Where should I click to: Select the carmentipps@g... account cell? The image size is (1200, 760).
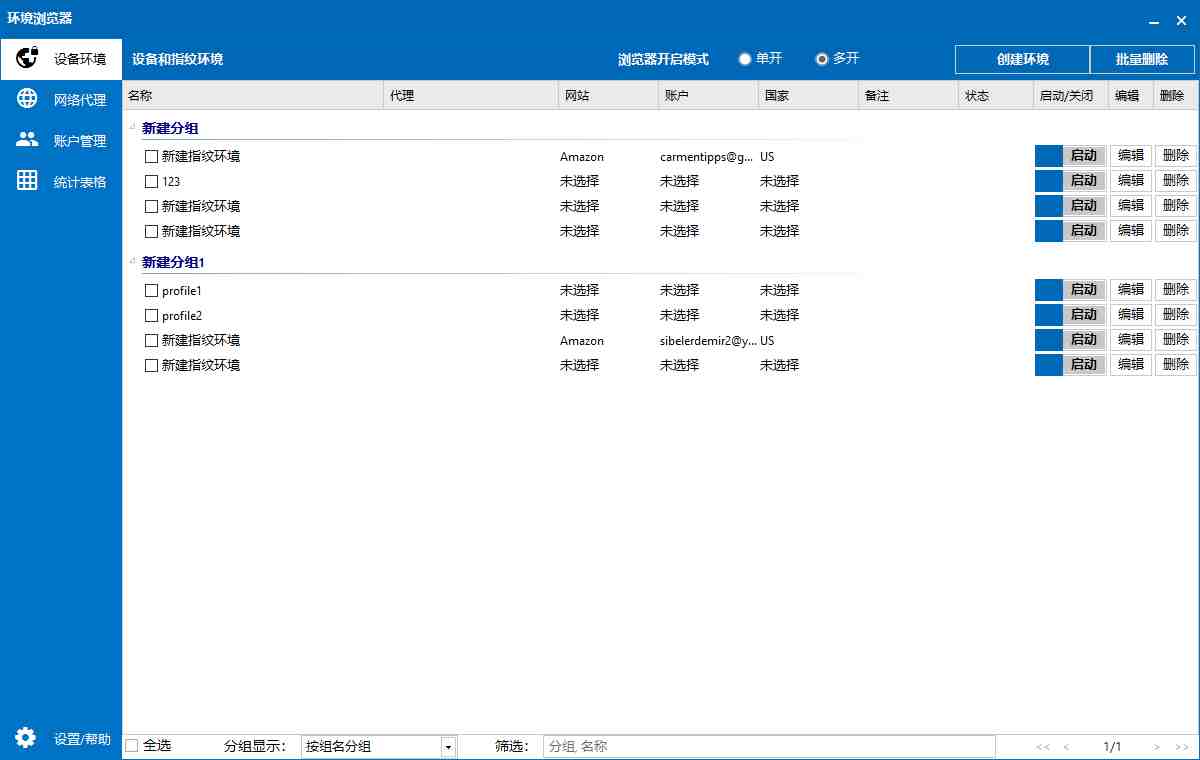[707, 157]
